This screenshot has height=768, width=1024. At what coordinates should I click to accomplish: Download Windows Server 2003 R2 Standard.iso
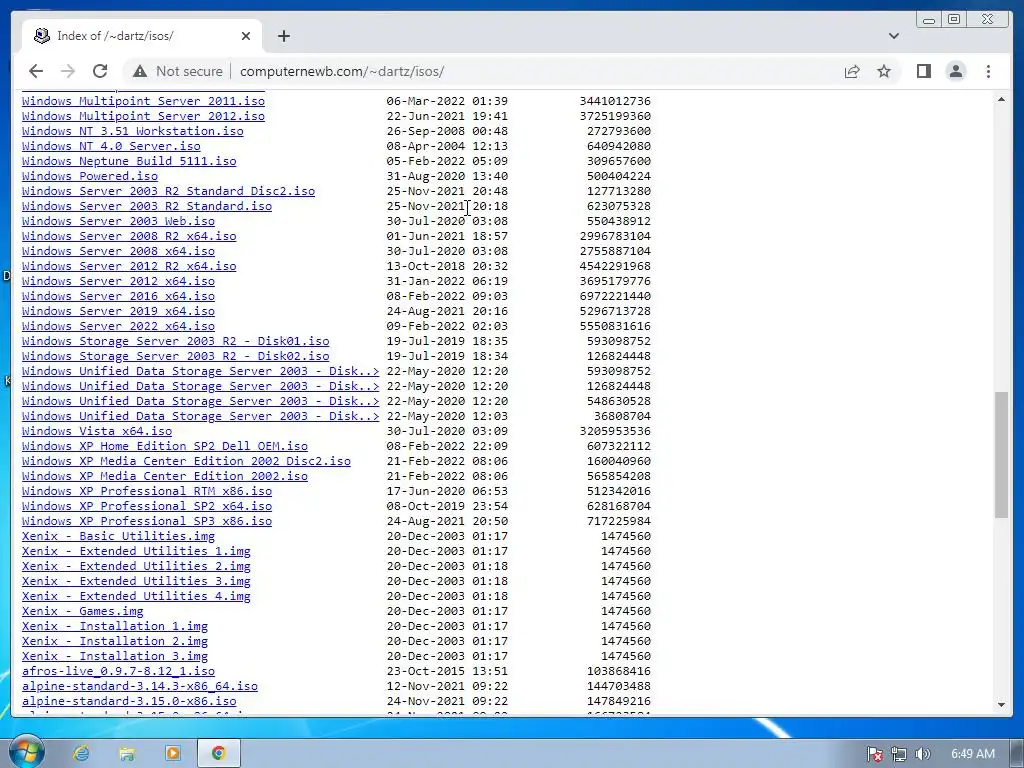pos(147,206)
